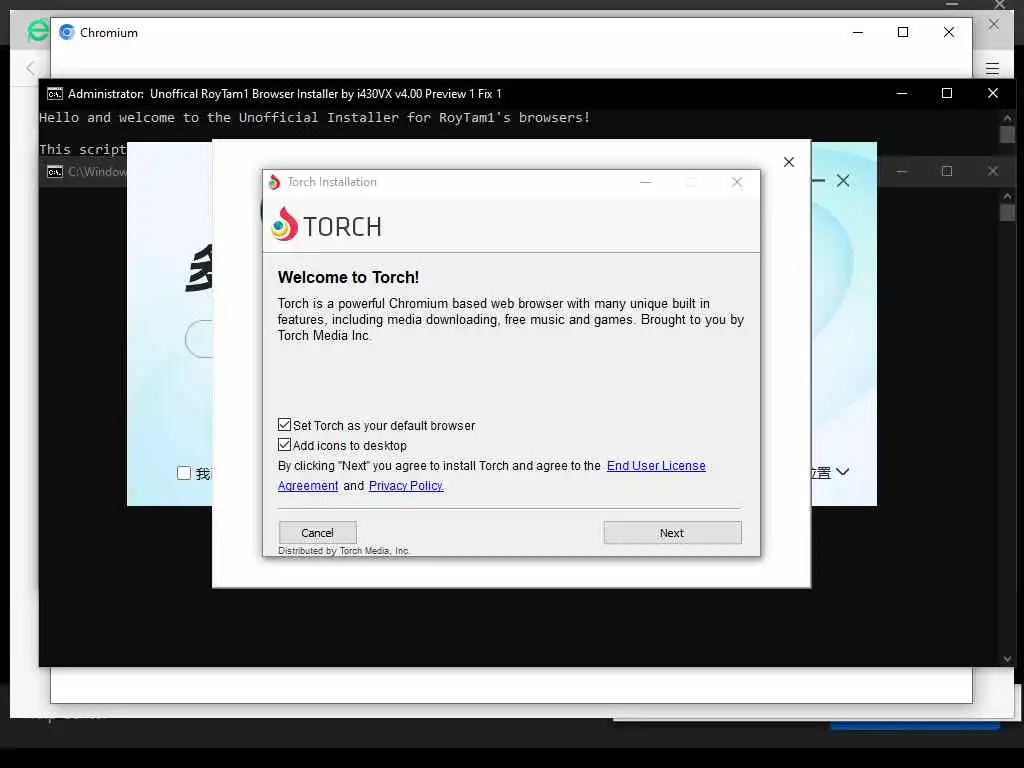Tick the checkbox in Chinese installer
1024x768 pixels.
[x=184, y=473]
